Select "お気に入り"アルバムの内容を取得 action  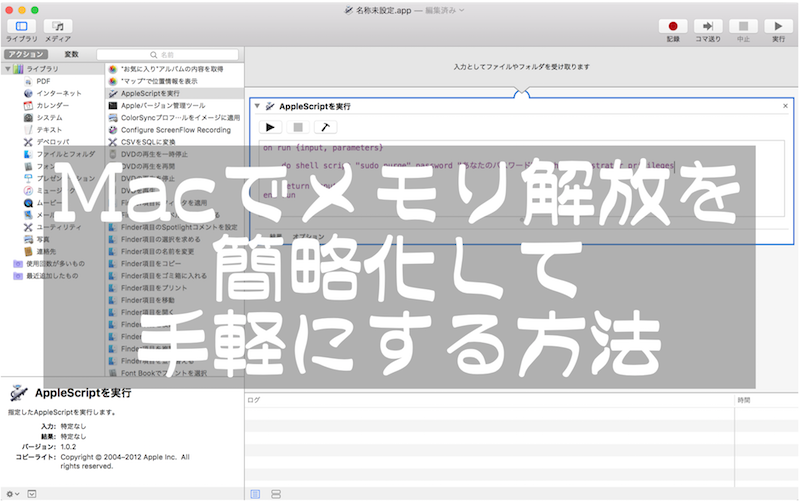click(x=174, y=69)
